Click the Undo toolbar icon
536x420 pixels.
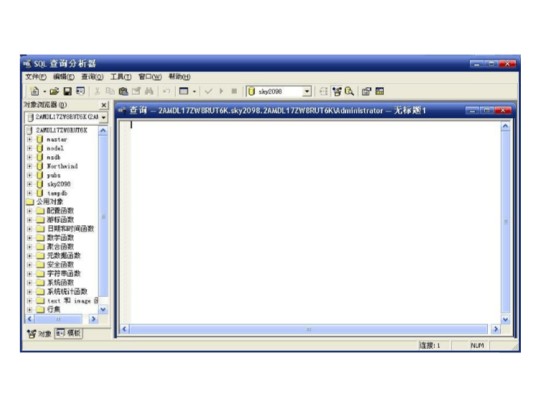166,91
